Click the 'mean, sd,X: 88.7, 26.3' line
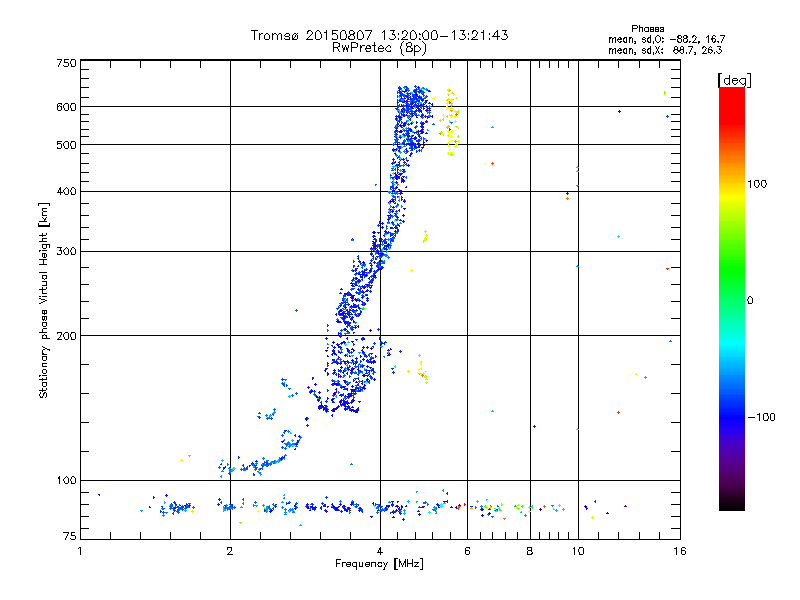The width and height of the screenshot is (800, 600). tap(665, 50)
